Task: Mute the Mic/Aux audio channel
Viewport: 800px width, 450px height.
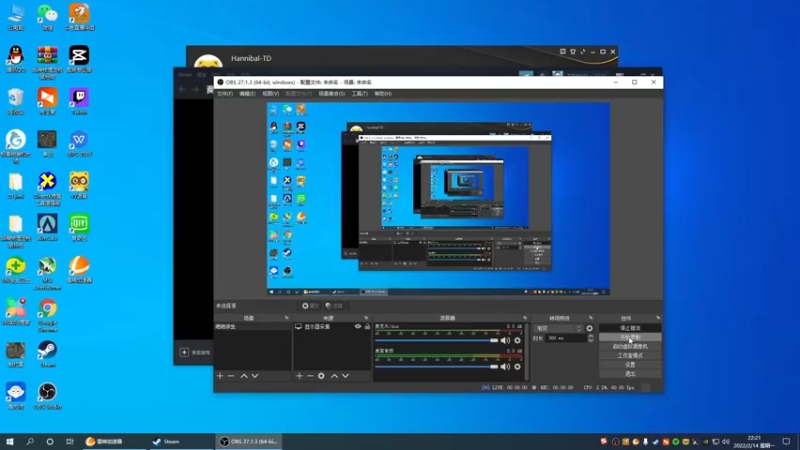Action: pyautogui.click(x=505, y=340)
